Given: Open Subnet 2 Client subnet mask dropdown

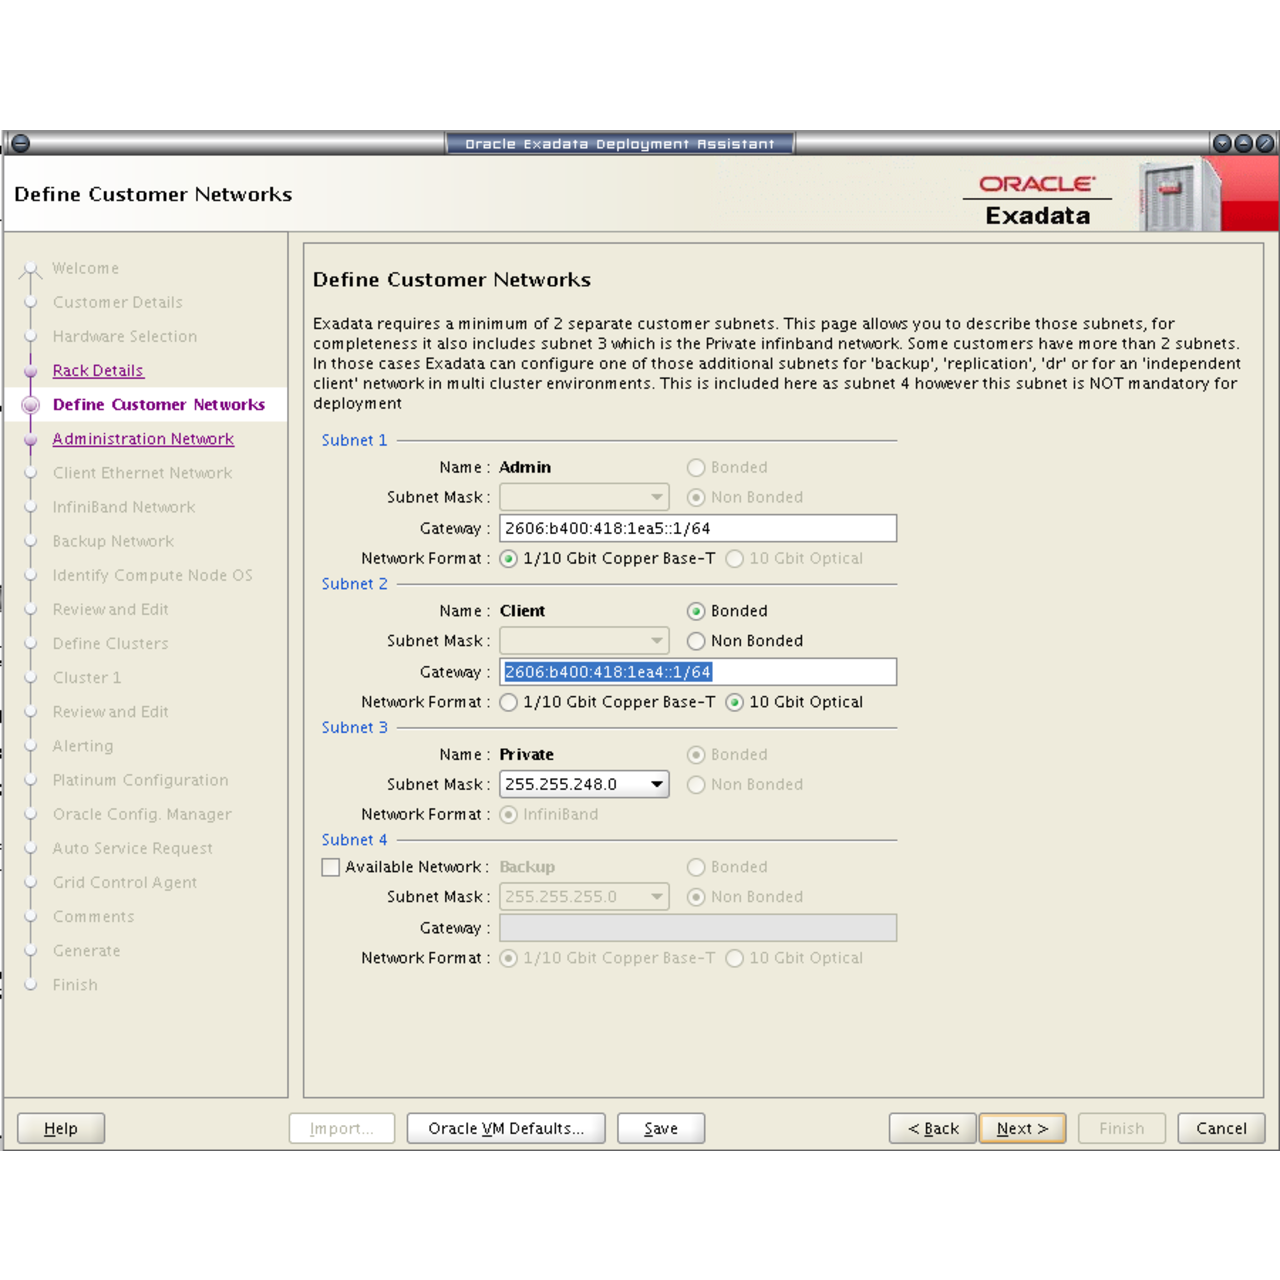Looking at the screenshot, I should (x=656, y=641).
